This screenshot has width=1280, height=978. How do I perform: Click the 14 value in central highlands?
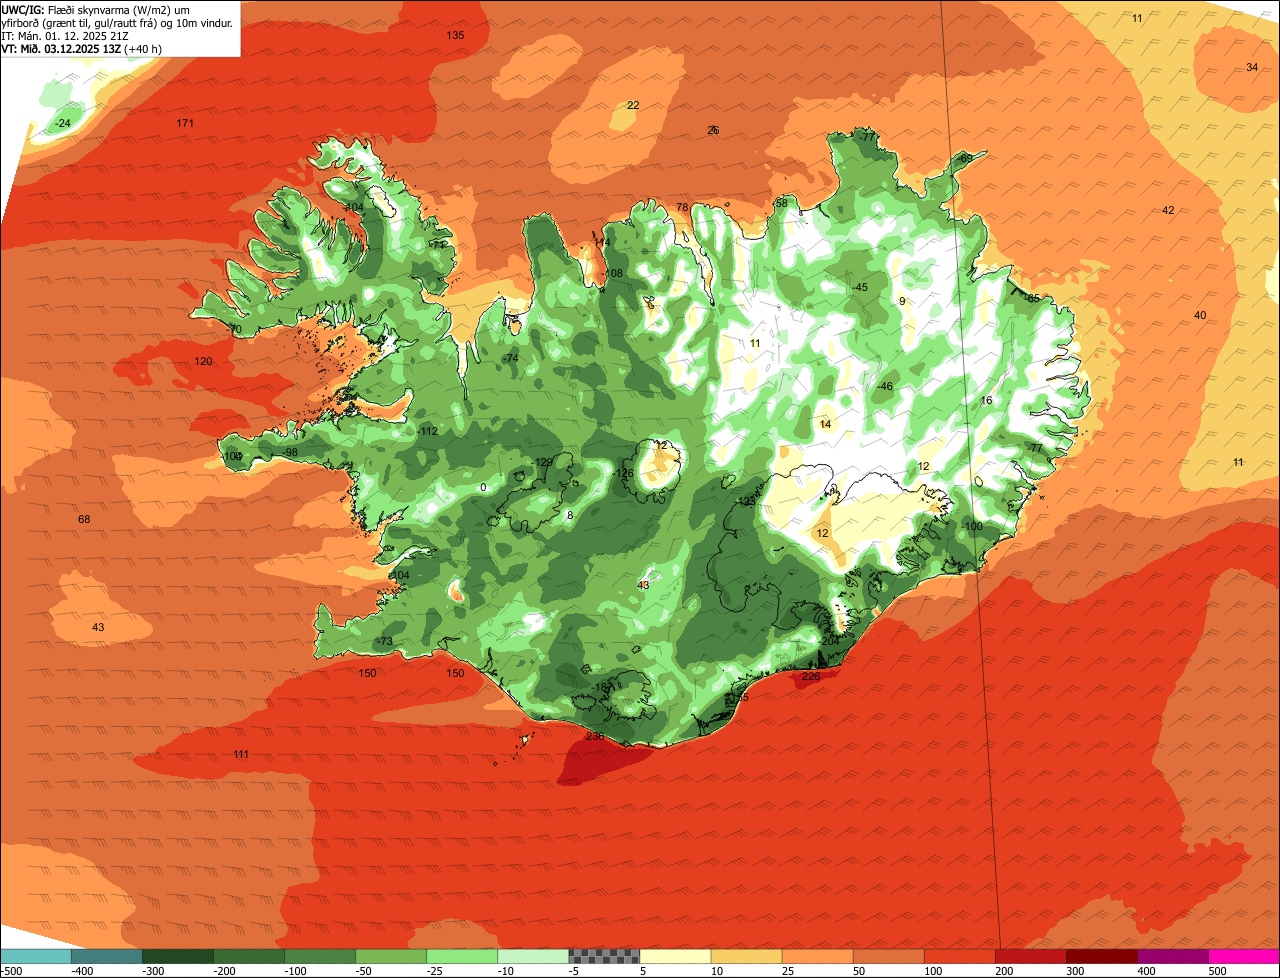click(825, 424)
